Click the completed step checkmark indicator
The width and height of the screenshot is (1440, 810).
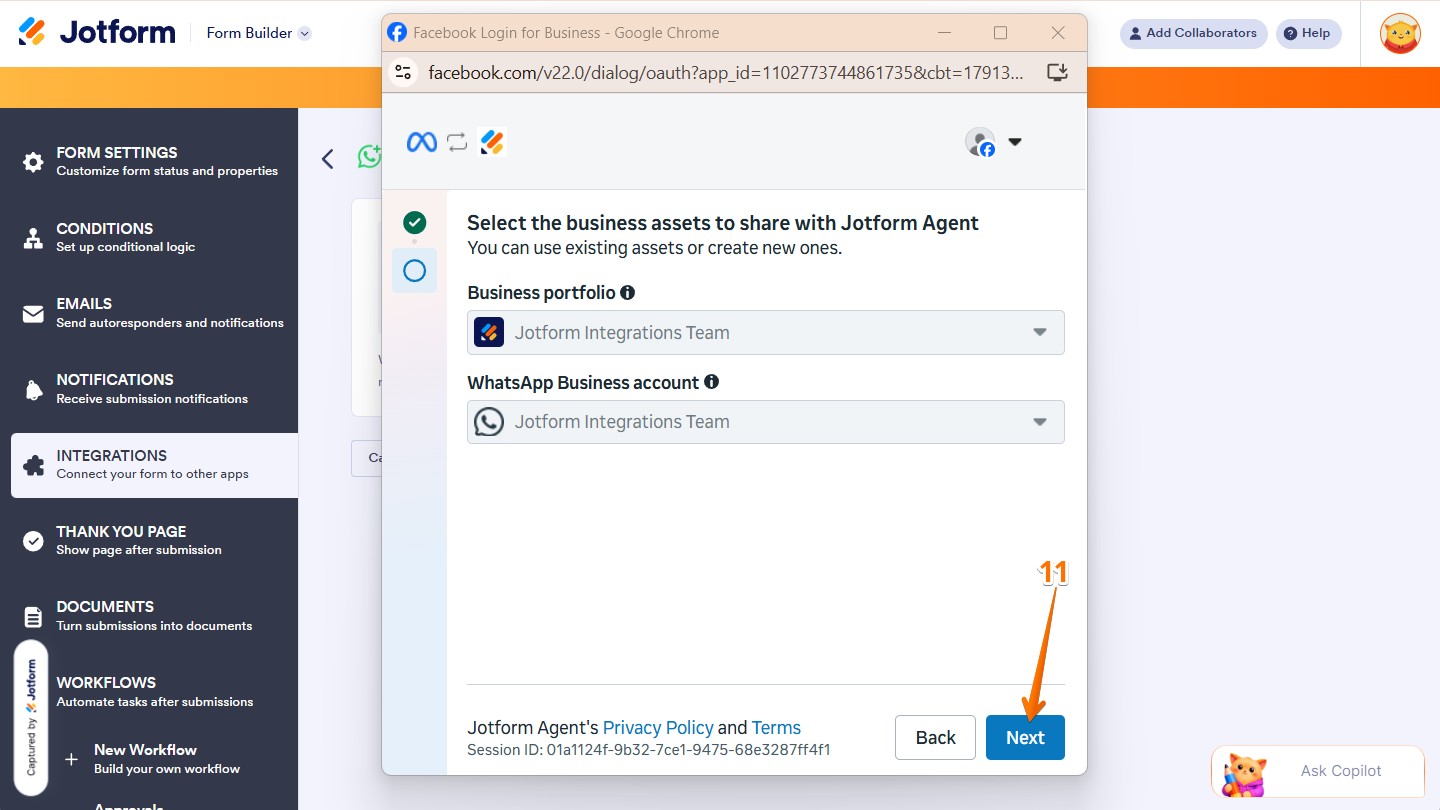pos(414,222)
